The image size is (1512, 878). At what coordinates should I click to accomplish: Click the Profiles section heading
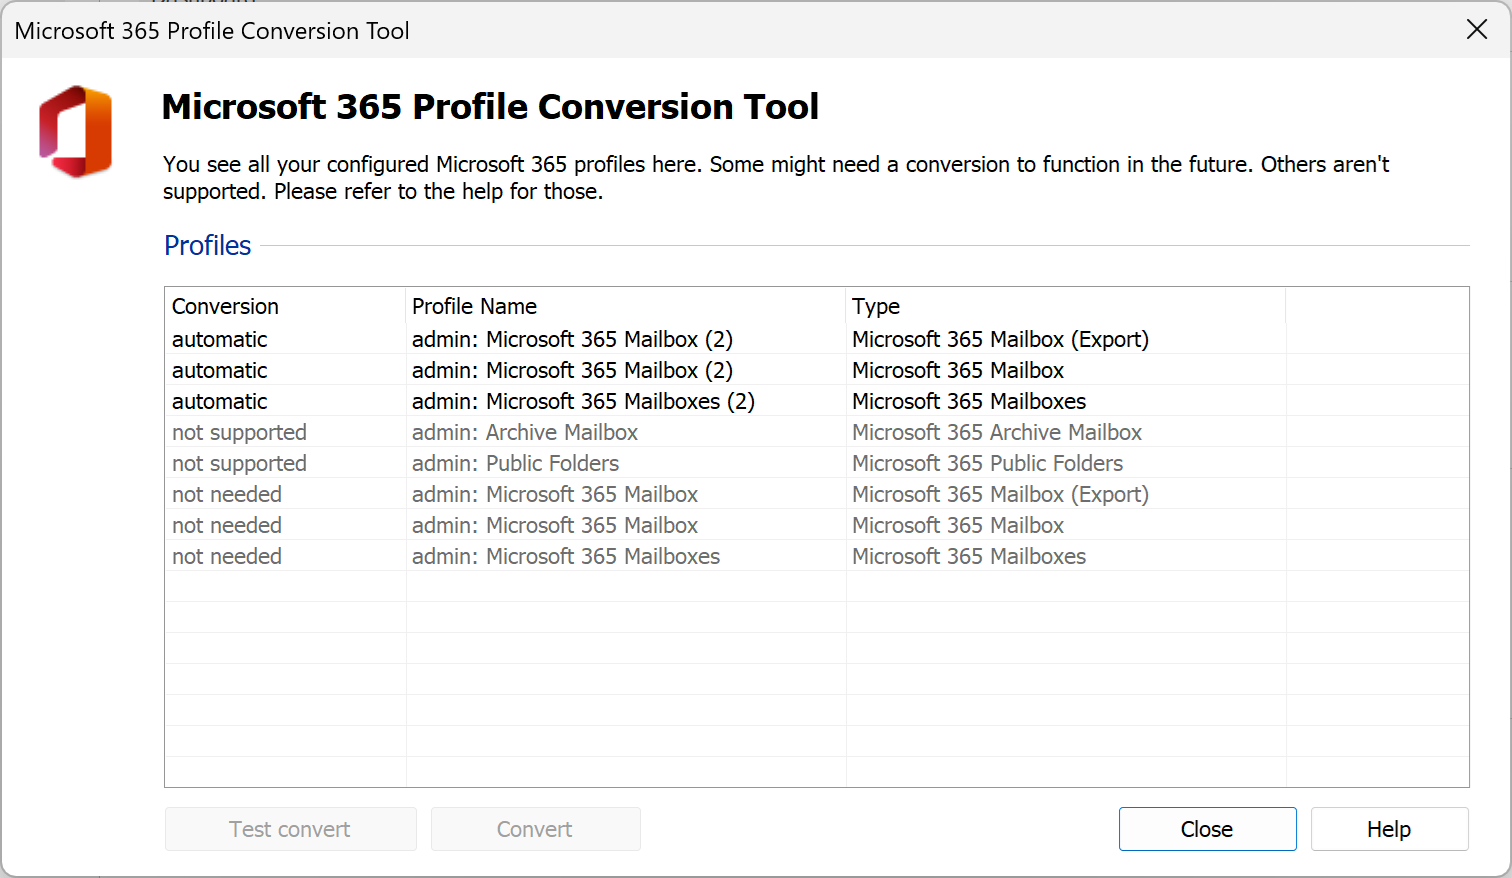tap(207, 245)
